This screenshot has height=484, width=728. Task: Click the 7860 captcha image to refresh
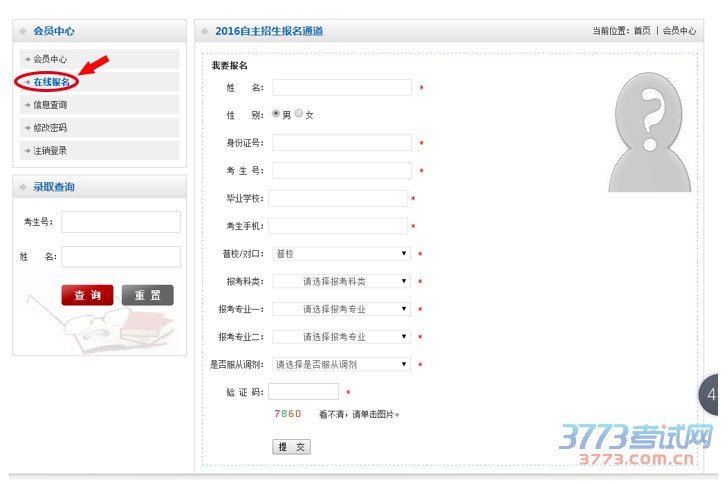287,414
